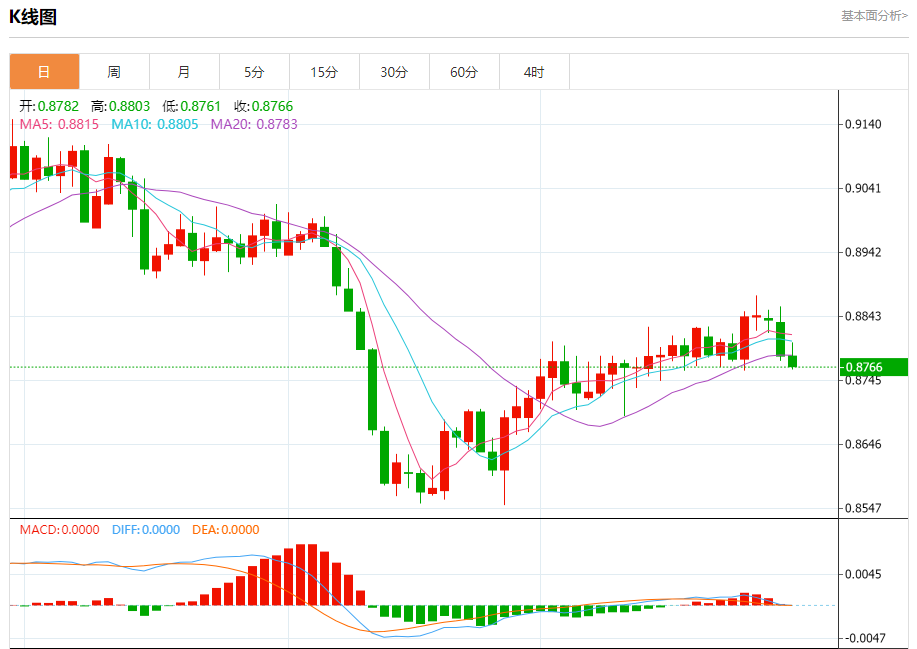The image size is (917, 649).
Task: Click the 0.9041 price axis label
Action: [863, 188]
